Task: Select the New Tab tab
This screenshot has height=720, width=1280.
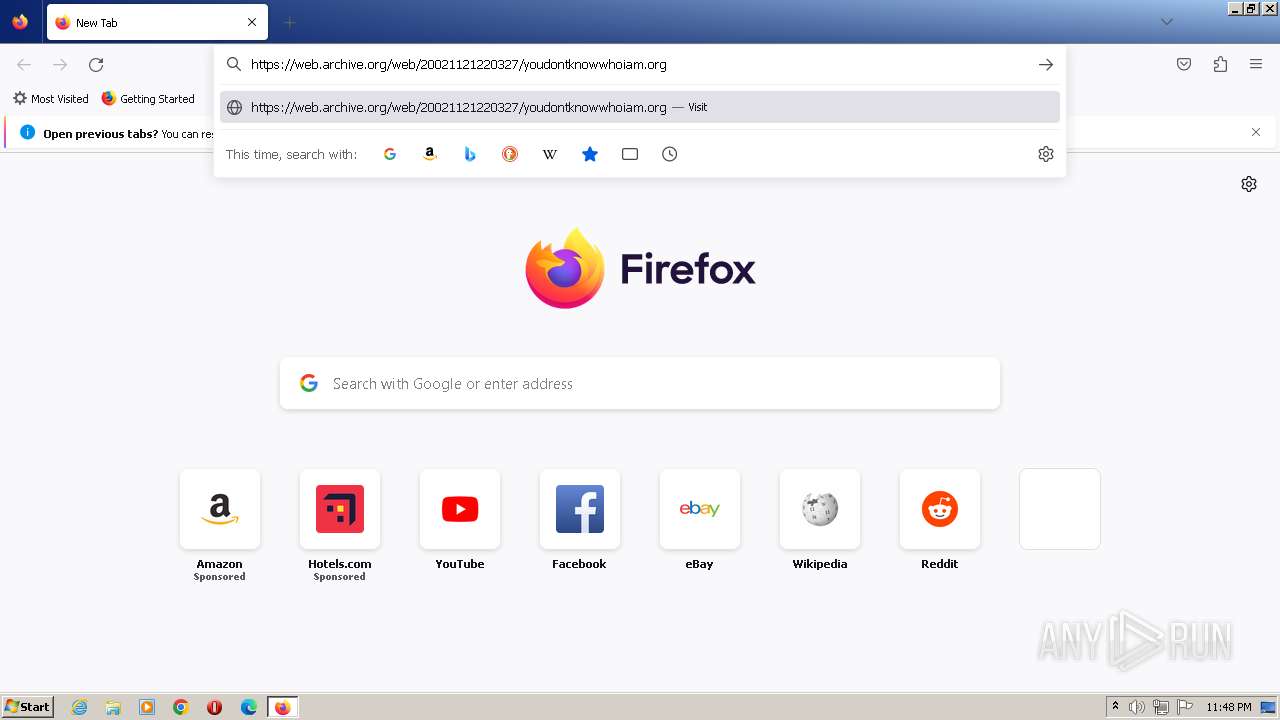Action: pyautogui.click(x=157, y=22)
